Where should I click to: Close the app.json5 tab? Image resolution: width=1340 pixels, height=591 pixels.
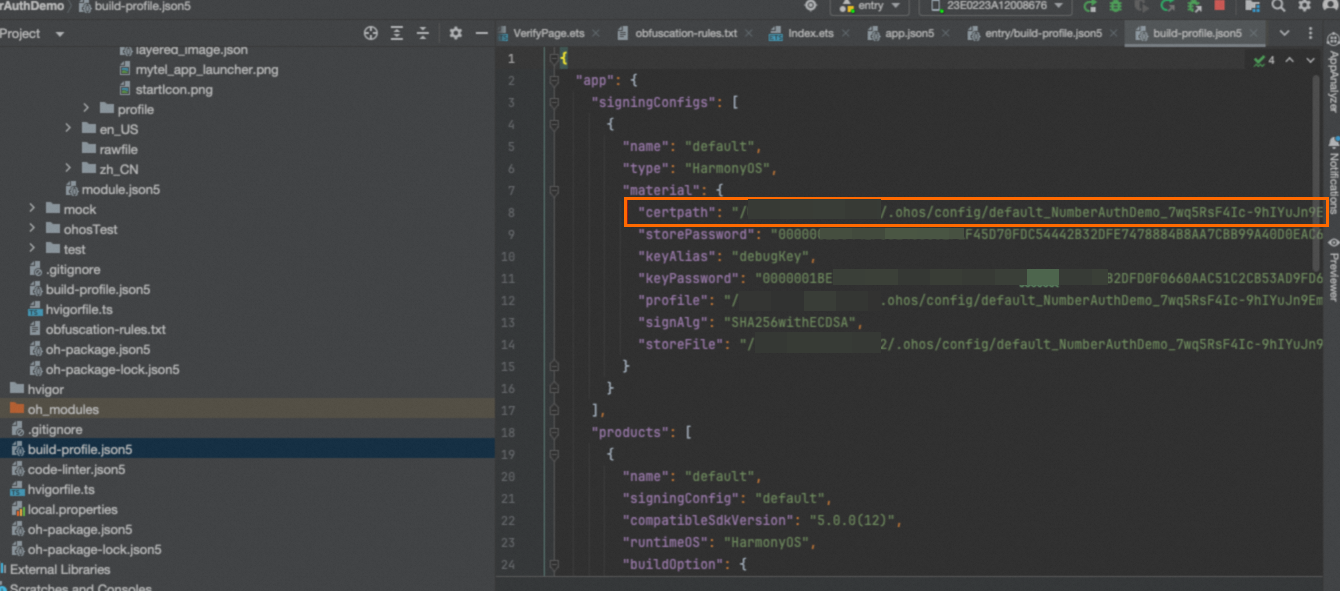point(945,33)
